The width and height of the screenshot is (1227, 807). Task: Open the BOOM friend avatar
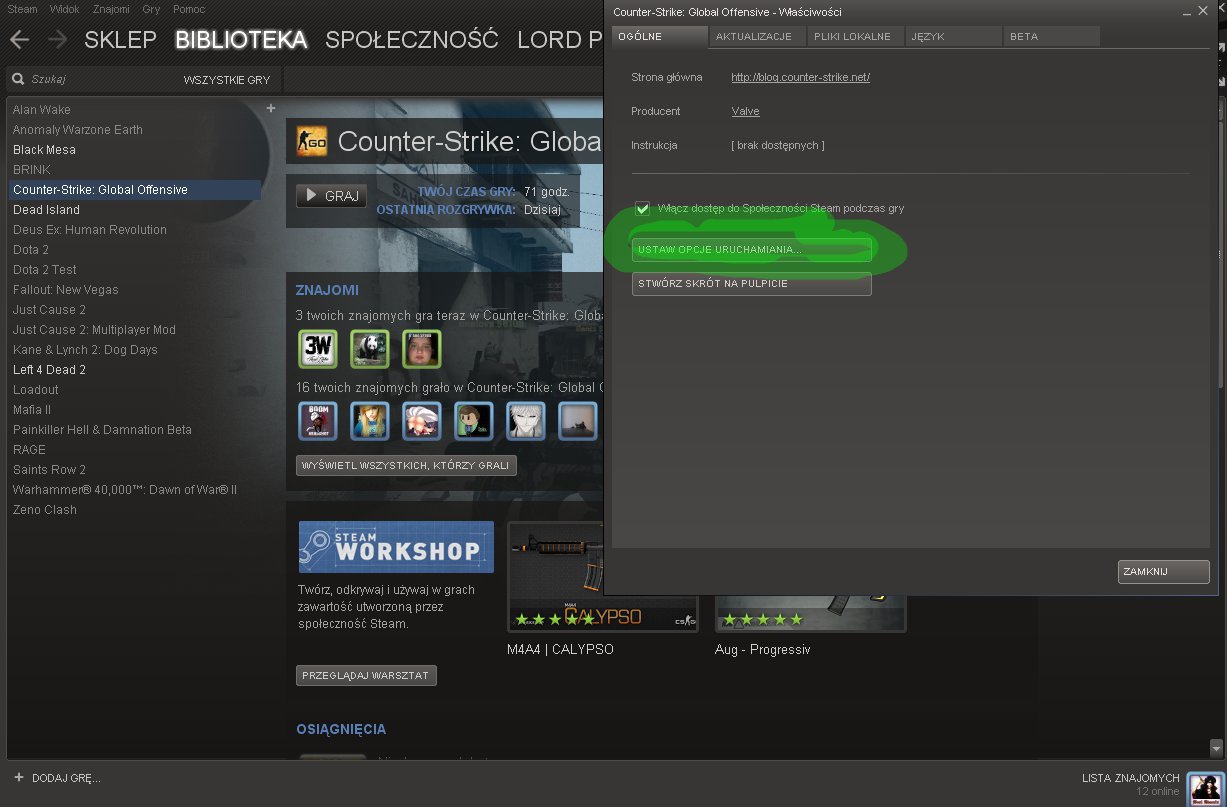[x=317, y=421]
